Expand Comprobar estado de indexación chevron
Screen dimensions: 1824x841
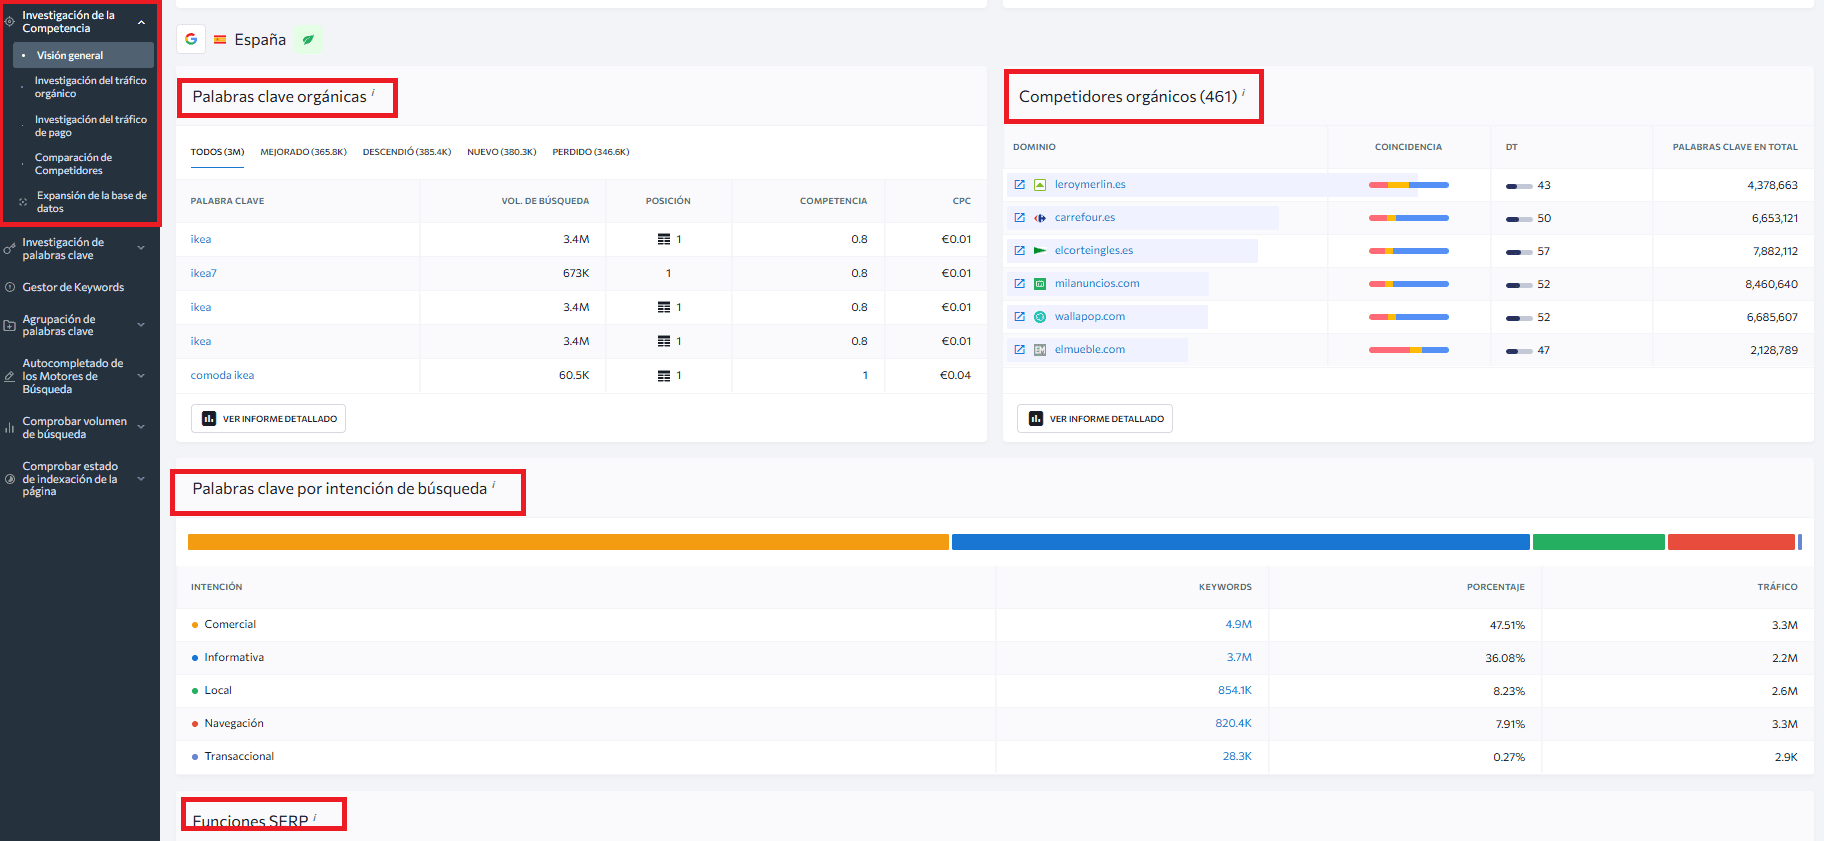coord(141,479)
